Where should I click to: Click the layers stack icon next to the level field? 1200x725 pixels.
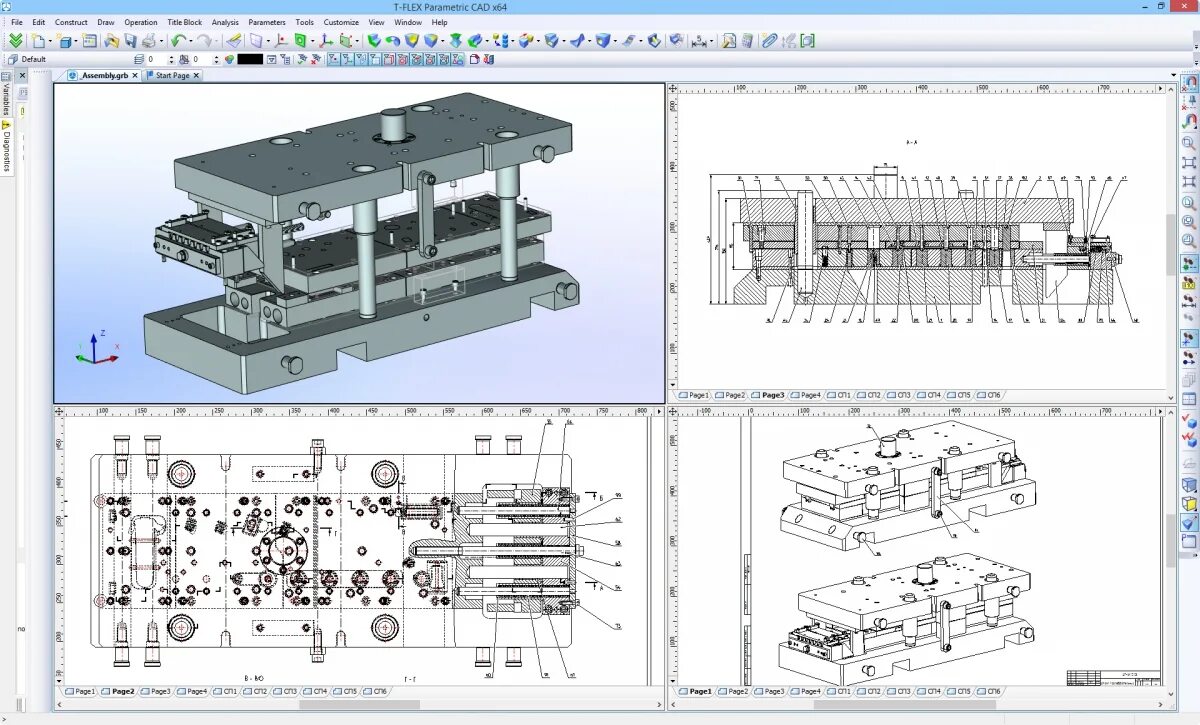138,59
